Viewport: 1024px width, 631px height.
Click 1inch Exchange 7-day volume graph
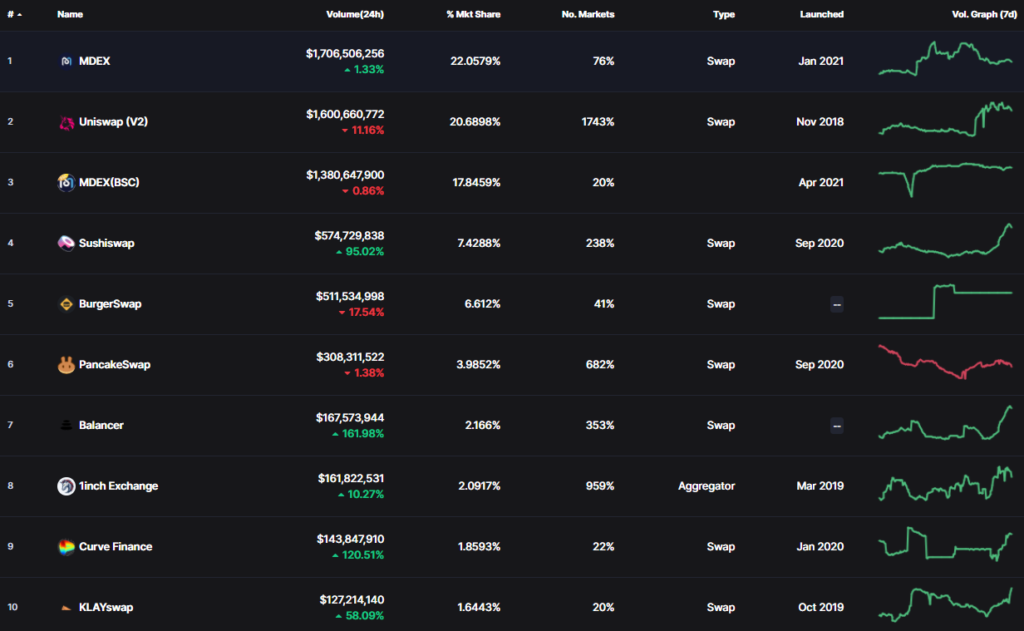coord(946,483)
